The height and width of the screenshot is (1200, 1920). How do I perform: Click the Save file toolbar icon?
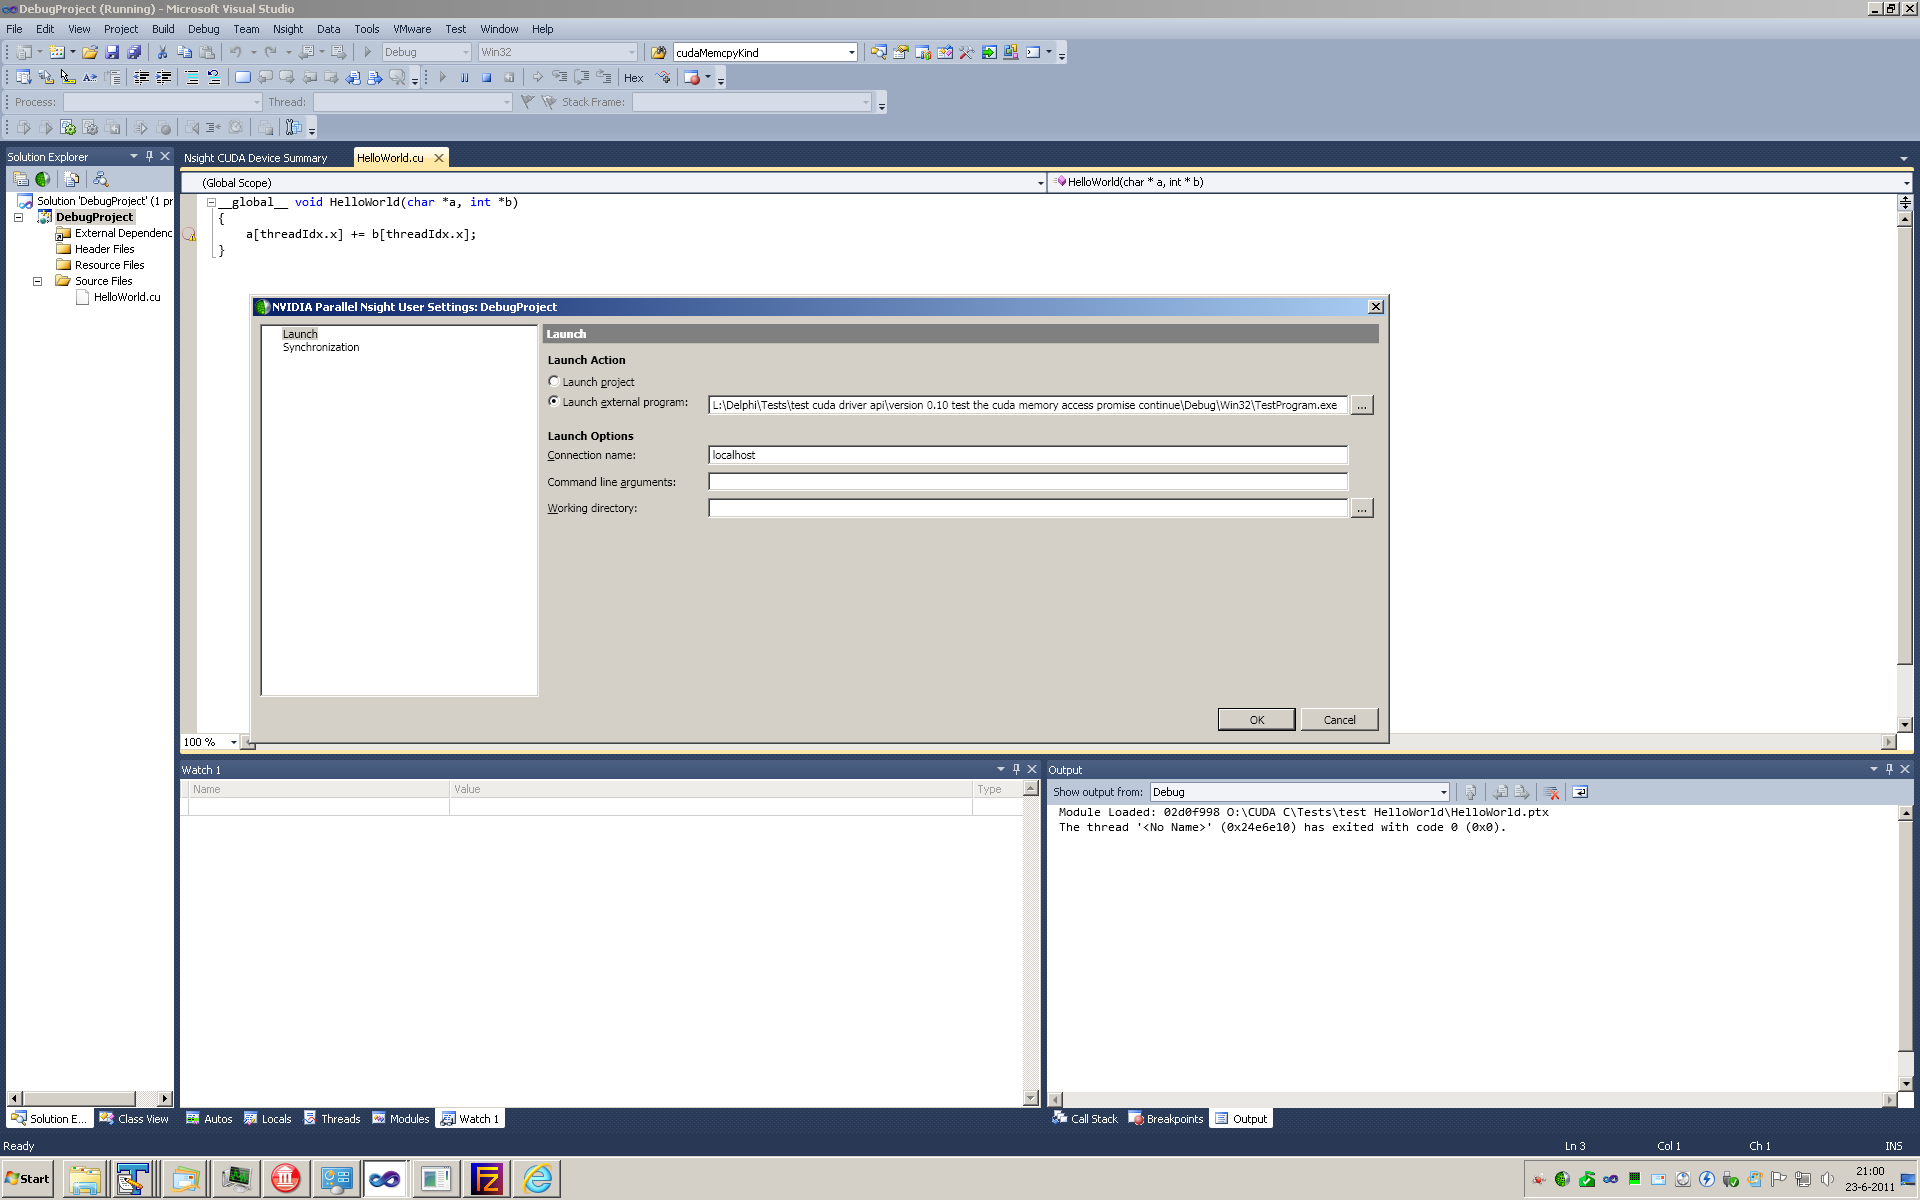[112, 52]
